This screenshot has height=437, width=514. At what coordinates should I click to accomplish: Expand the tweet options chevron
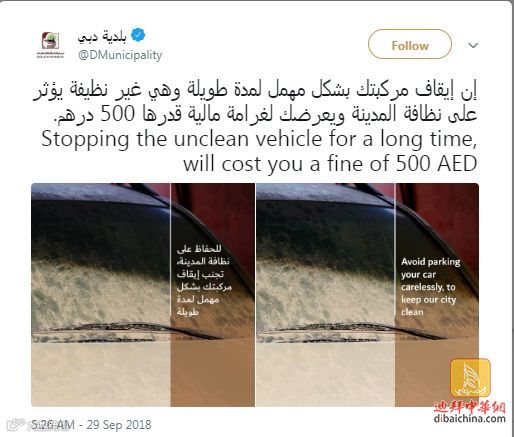click(x=473, y=45)
